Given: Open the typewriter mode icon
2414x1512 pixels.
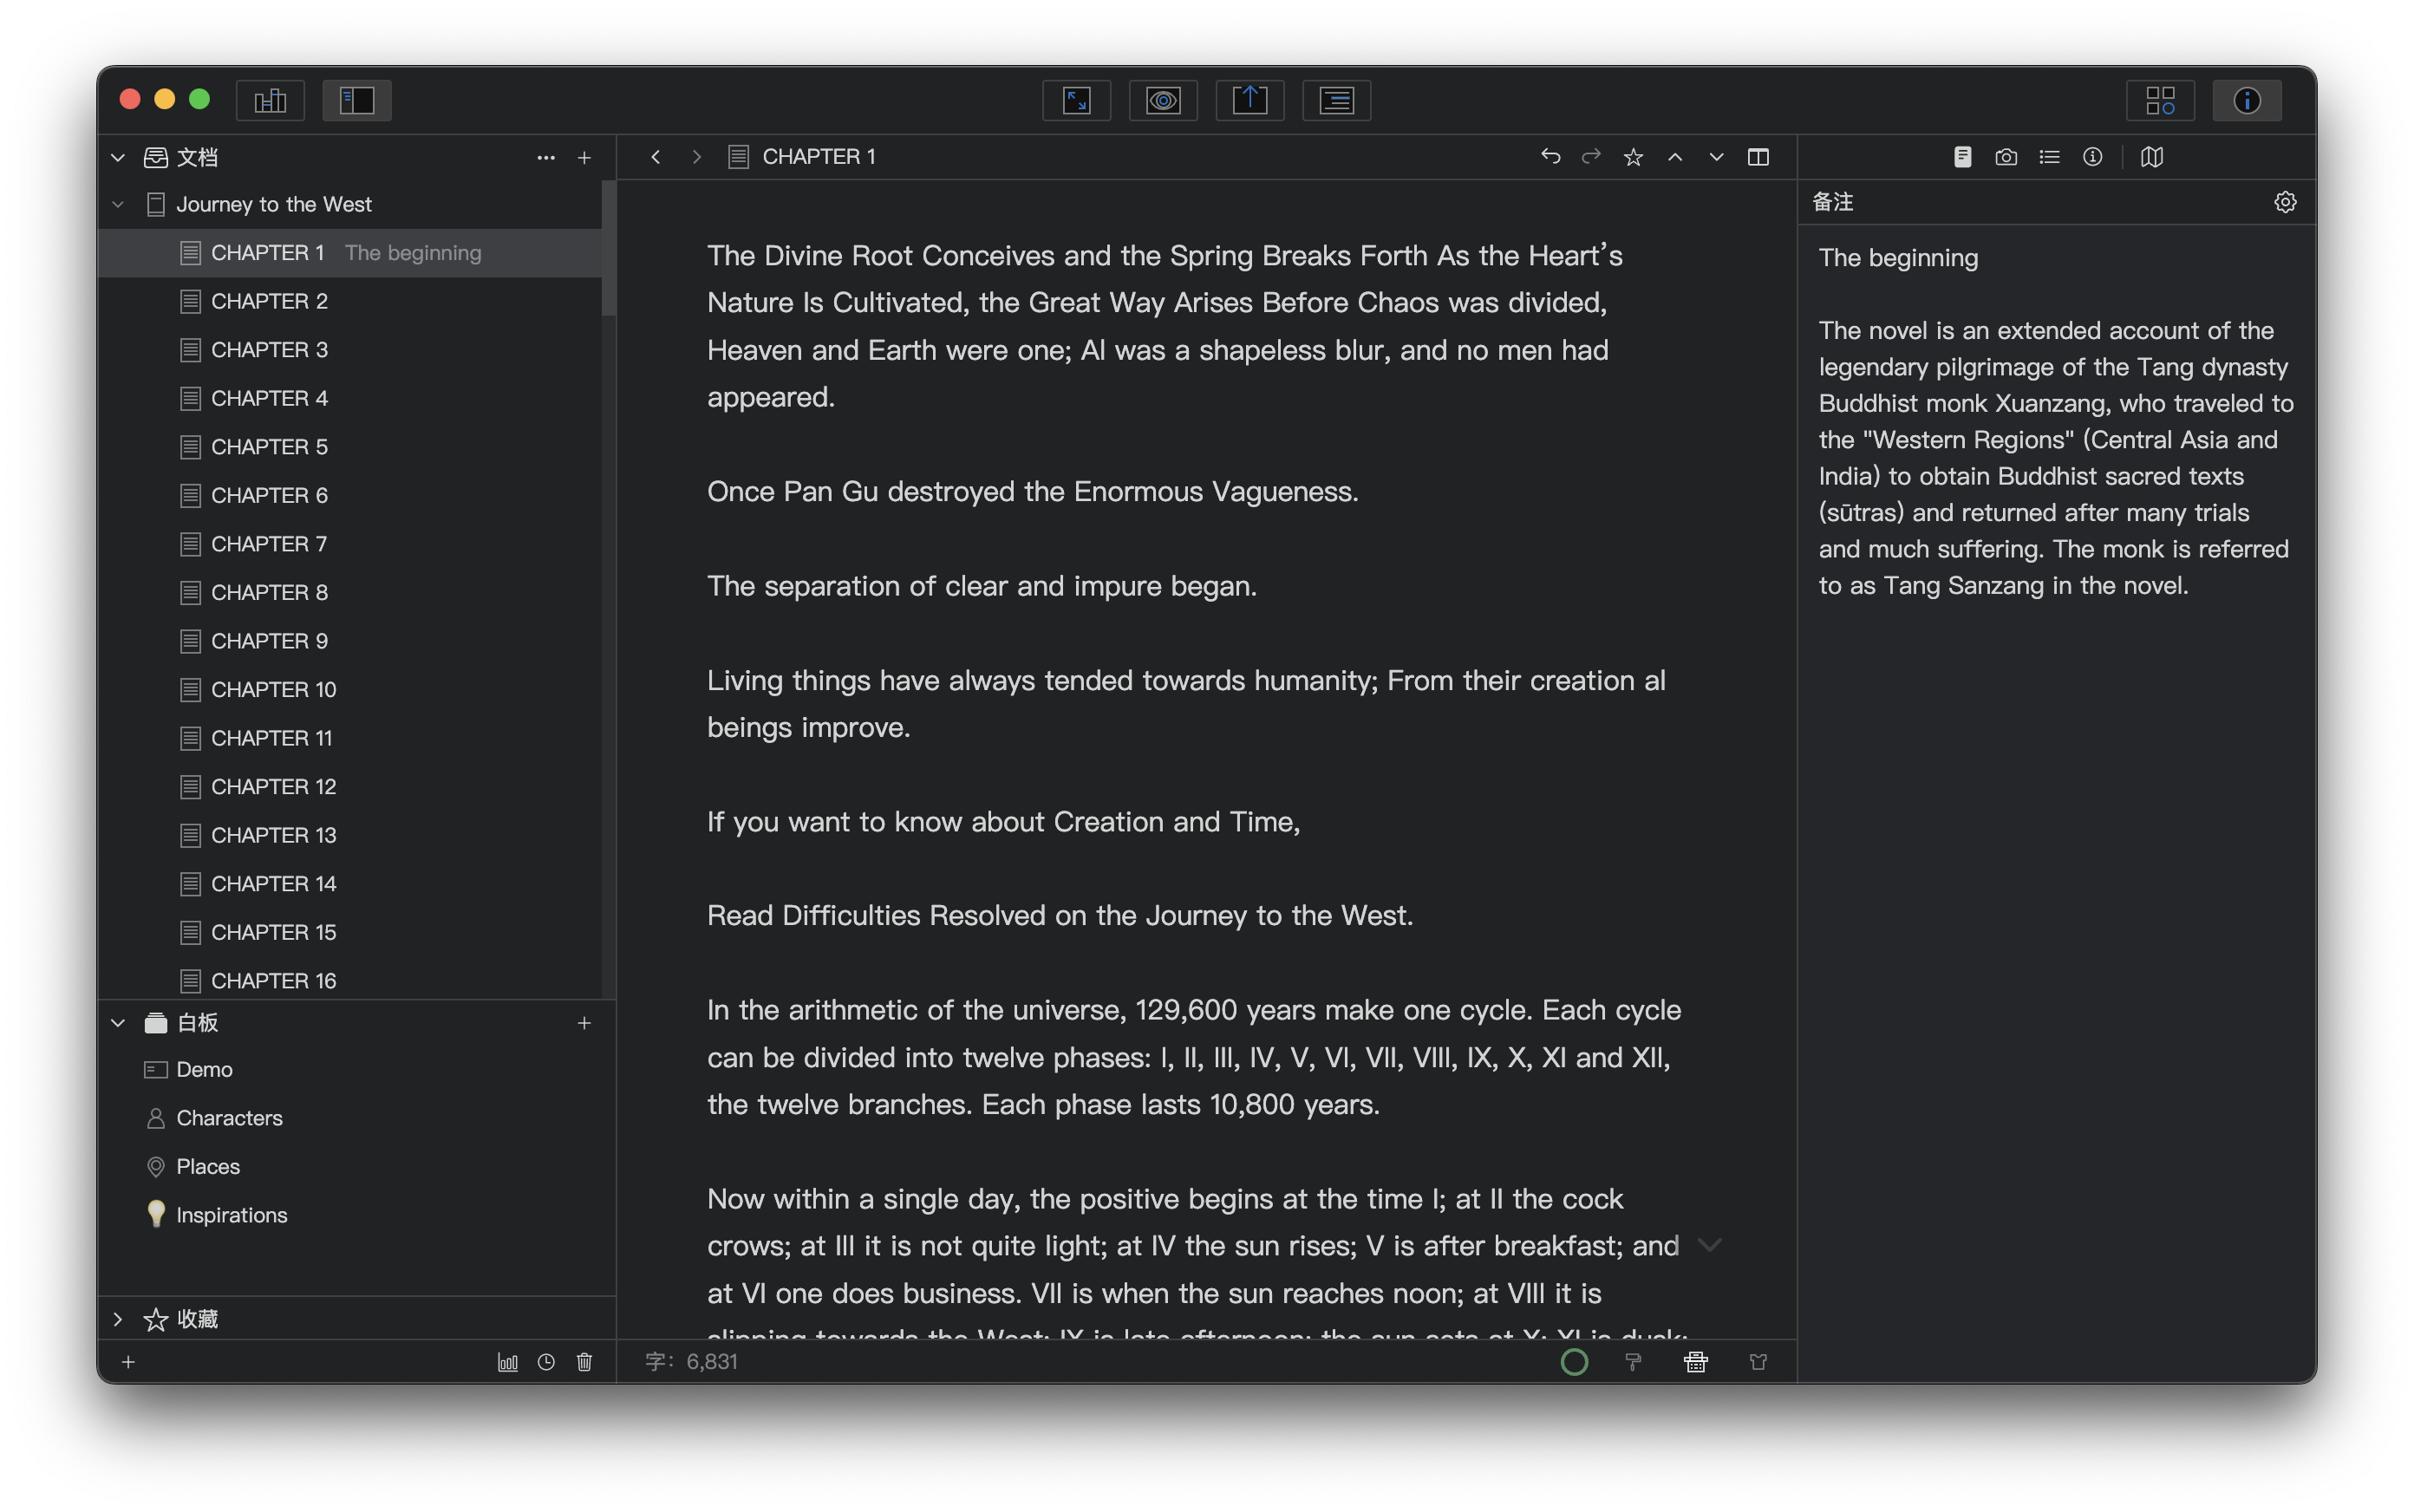Looking at the screenshot, I should tap(1696, 1362).
